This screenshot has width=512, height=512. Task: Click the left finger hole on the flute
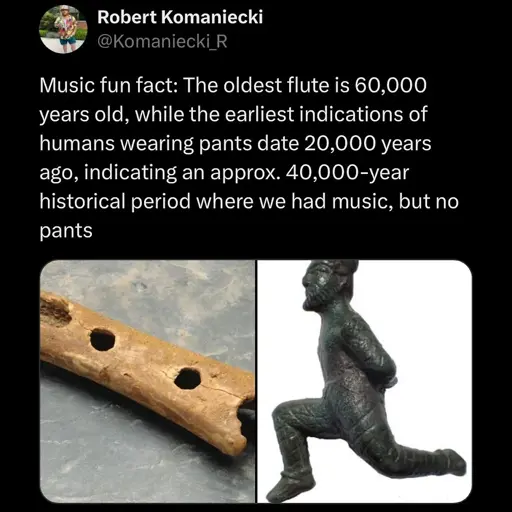pyautogui.click(x=103, y=340)
